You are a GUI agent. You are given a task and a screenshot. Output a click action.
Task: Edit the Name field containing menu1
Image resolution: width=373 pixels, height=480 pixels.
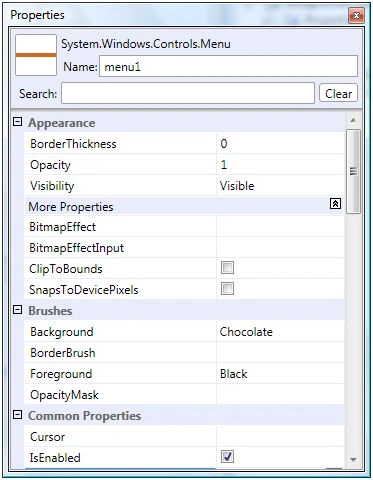point(228,66)
